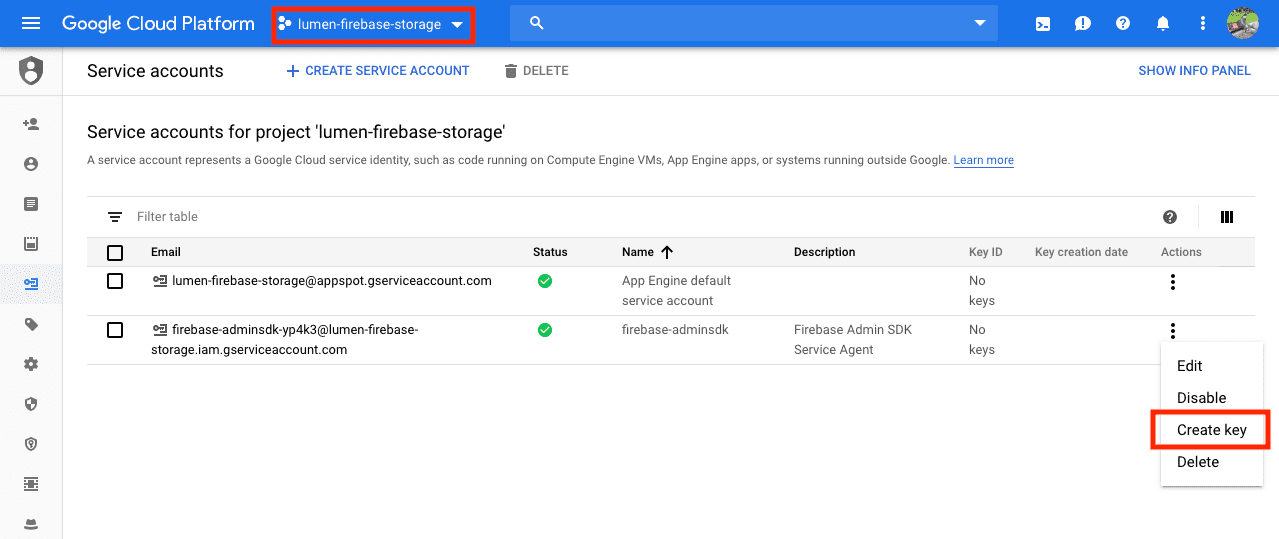Expand the search bar dropdown arrow
The width and height of the screenshot is (1279, 539).
pos(979,24)
